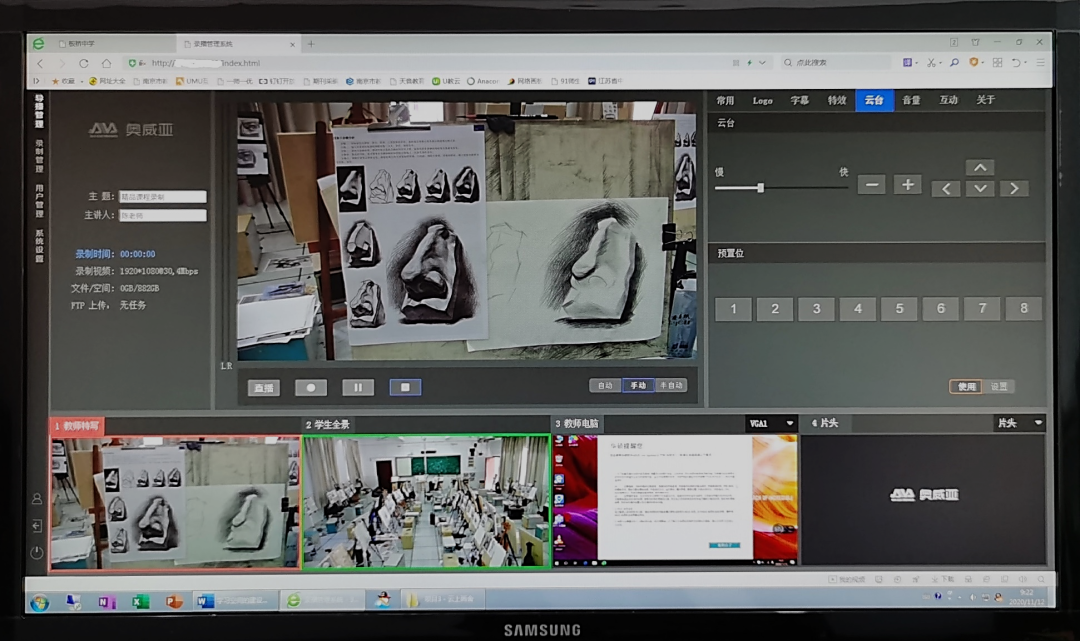This screenshot has height=641, width=1080.
Task: Tilt the camera down with the down arrow
Action: click(980, 189)
